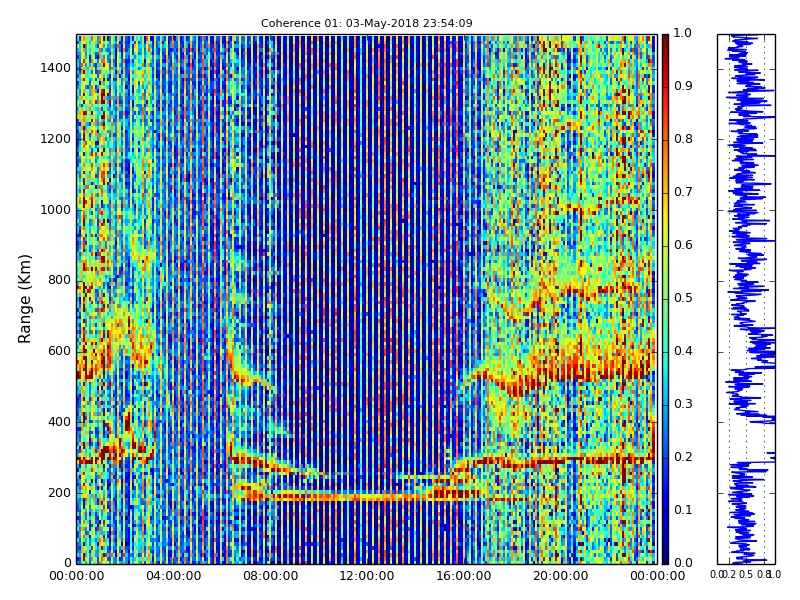Select the 1200 range tick label
The image size is (800, 600).
point(55,139)
